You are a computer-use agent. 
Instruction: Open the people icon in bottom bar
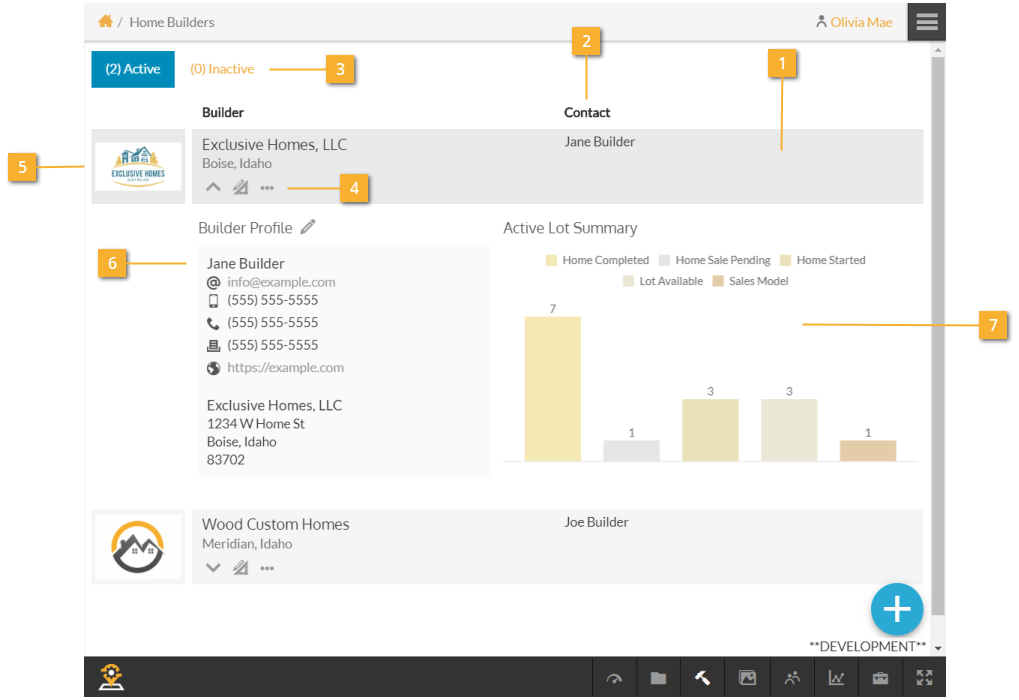click(x=792, y=679)
